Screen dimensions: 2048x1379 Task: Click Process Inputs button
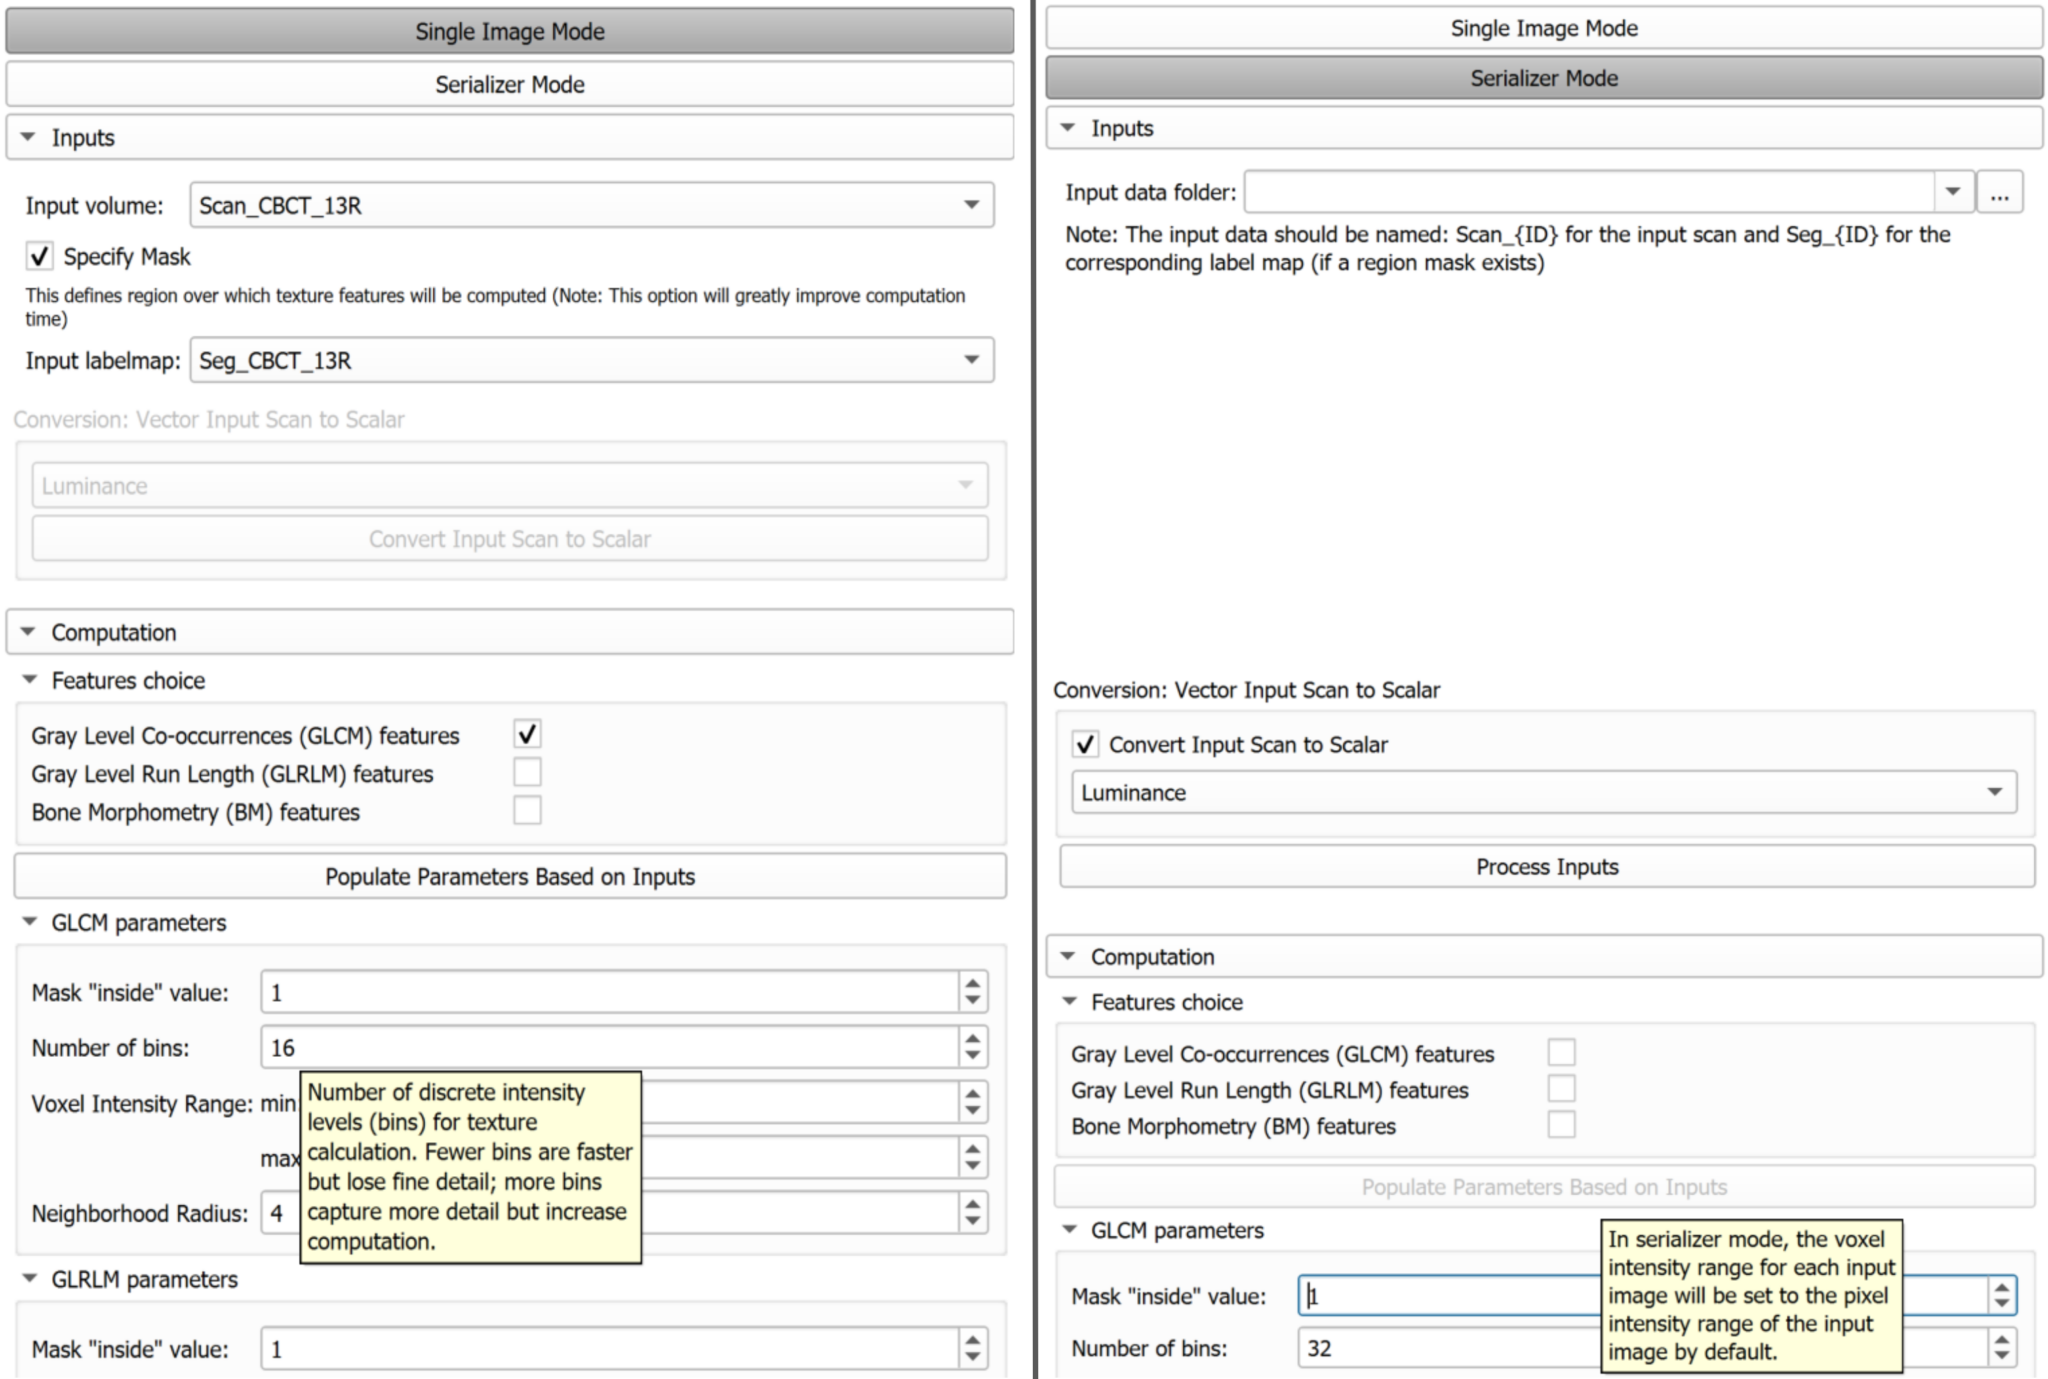[1546, 866]
